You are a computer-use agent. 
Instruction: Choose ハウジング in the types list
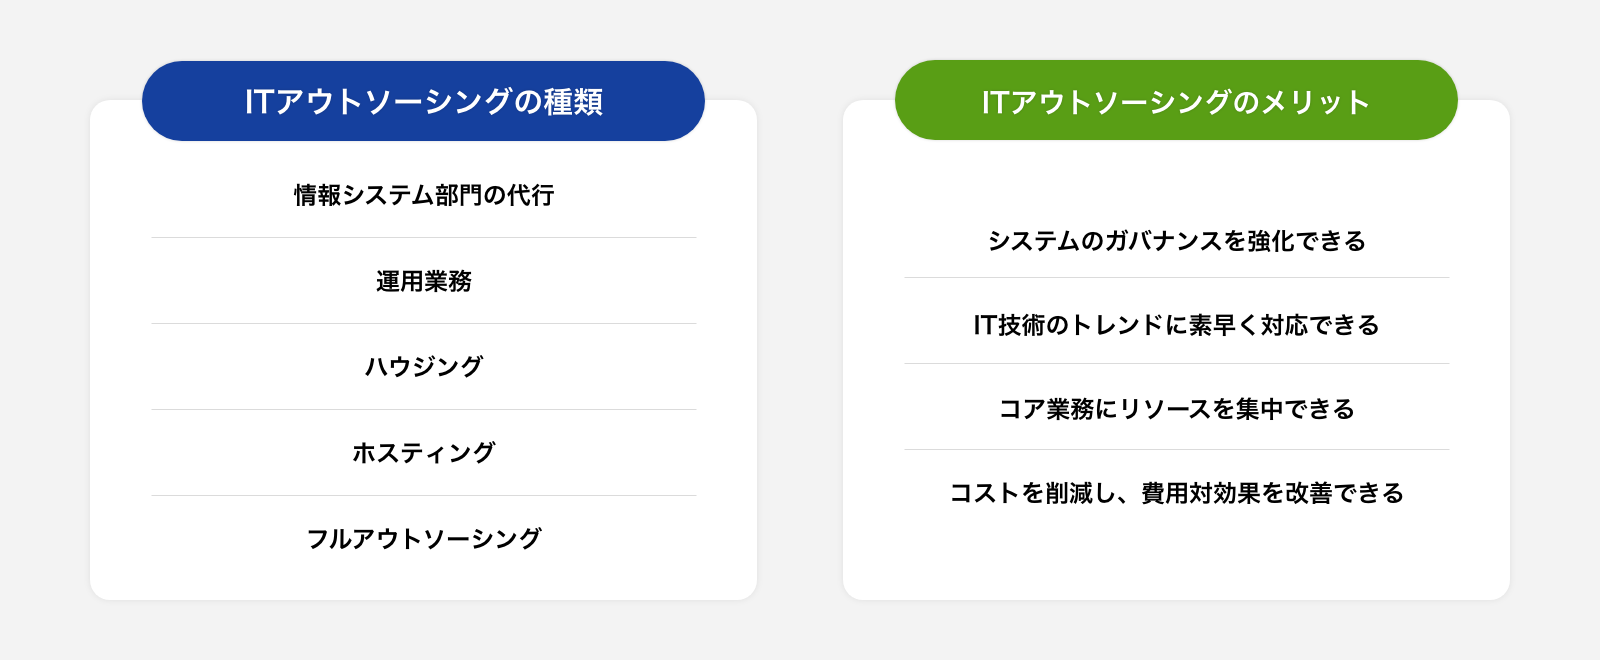click(x=424, y=367)
